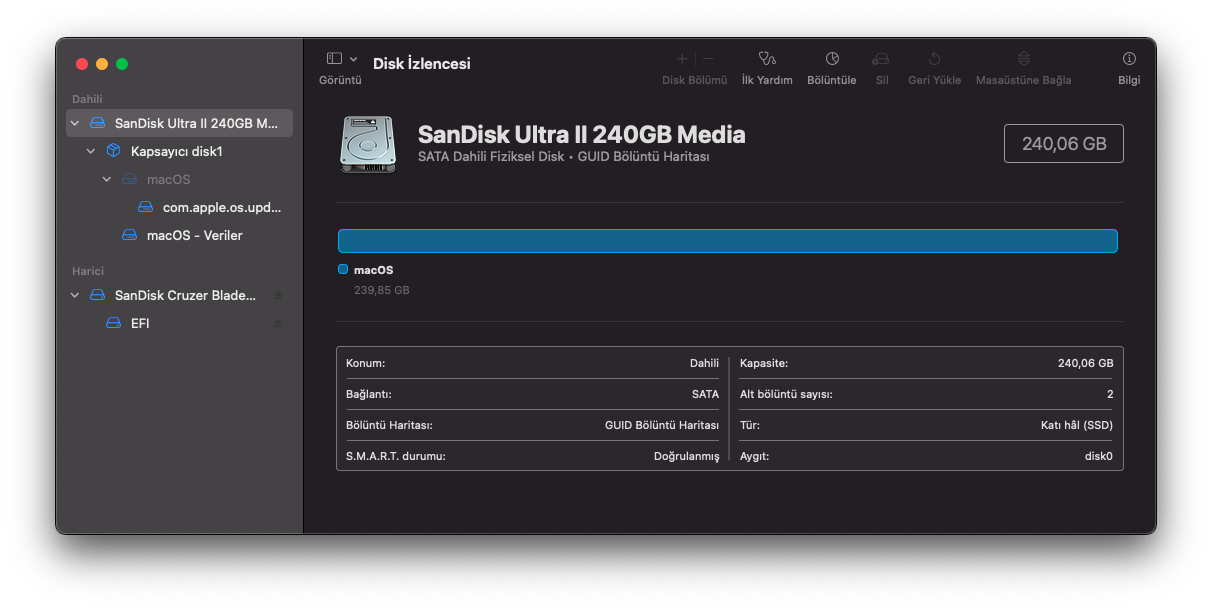Select the EFI volume in sidebar
Image resolution: width=1212 pixels, height=608 pixels.
pos(139,324)
